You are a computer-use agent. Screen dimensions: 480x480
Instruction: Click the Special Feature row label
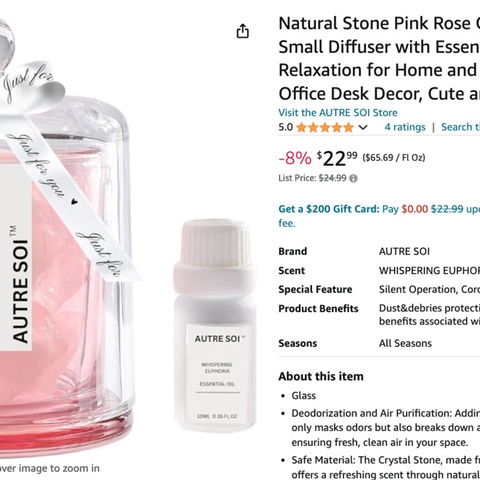(x=315, y=289)
